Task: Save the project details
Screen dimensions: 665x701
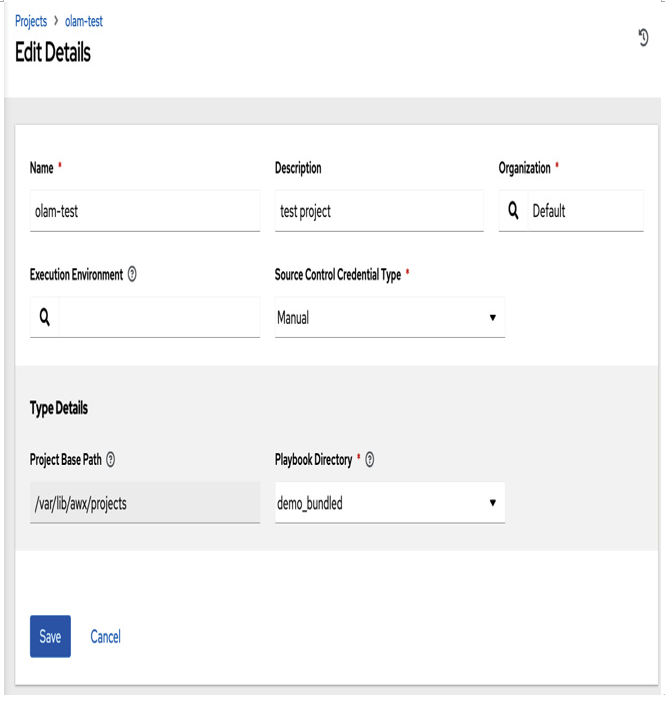Action: click(50, 636)
